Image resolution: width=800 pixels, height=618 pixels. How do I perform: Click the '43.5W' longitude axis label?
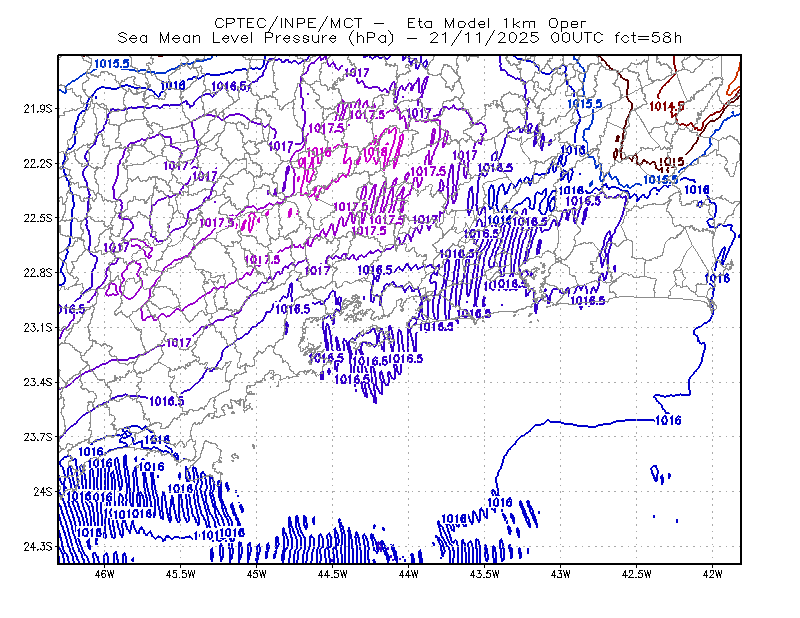click(484, 574)
